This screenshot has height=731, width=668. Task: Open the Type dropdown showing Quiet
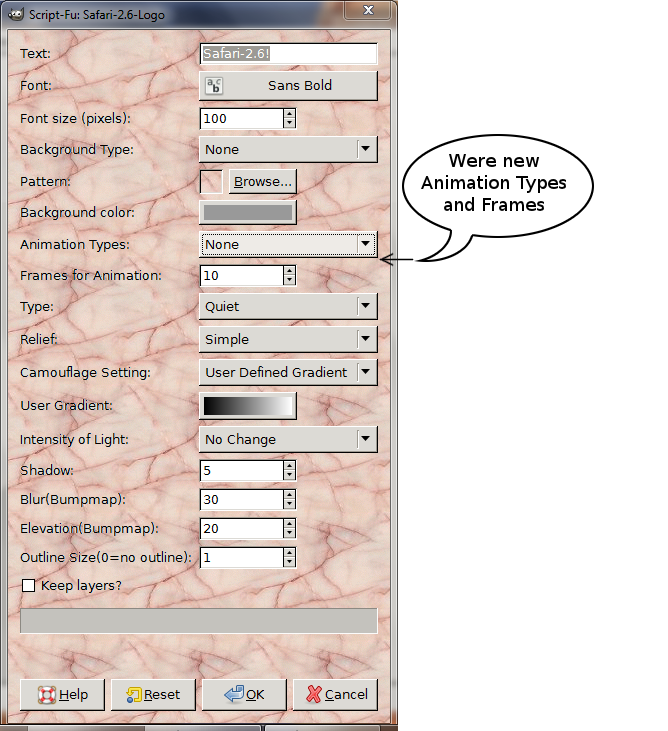click(x=288, y=306)
